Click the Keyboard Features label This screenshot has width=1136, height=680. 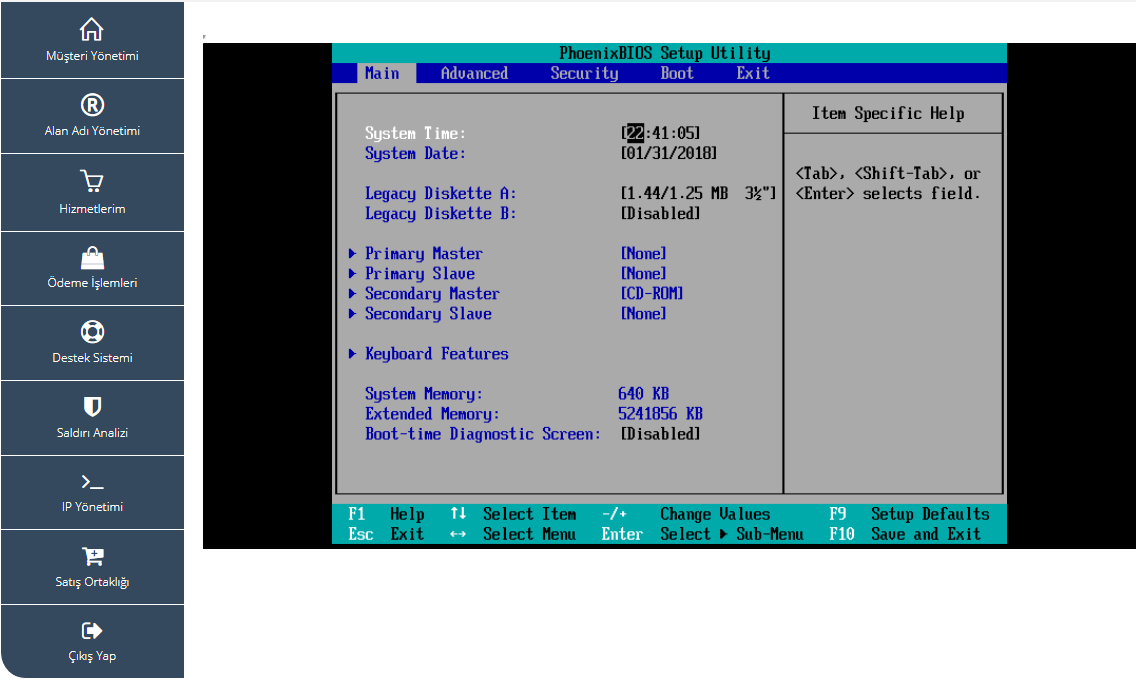437,353
